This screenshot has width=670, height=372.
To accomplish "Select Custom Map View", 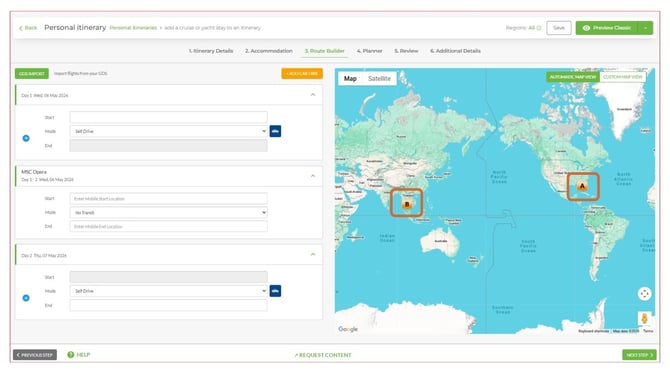I will coord(623,77).
